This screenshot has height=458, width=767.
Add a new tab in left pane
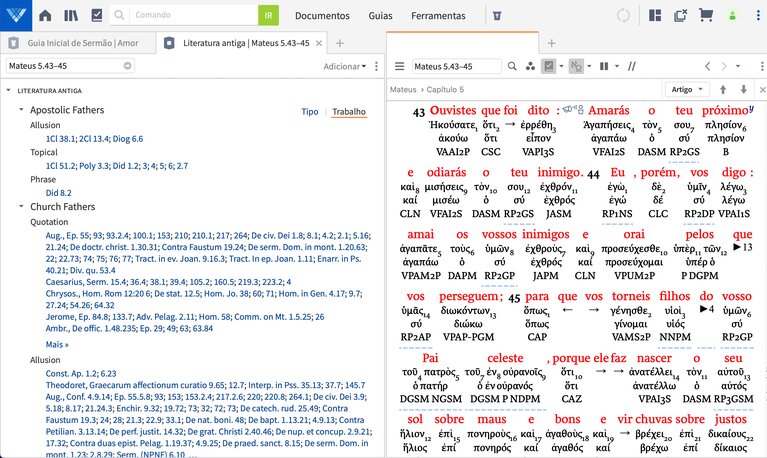(x=339, y=43)
